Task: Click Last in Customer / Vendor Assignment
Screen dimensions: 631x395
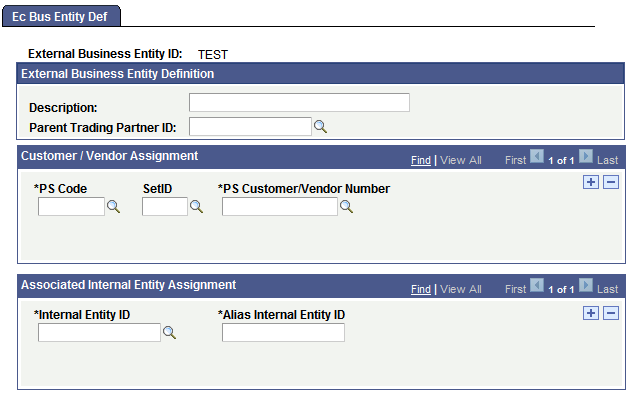Action: click(x=608, y=160)
